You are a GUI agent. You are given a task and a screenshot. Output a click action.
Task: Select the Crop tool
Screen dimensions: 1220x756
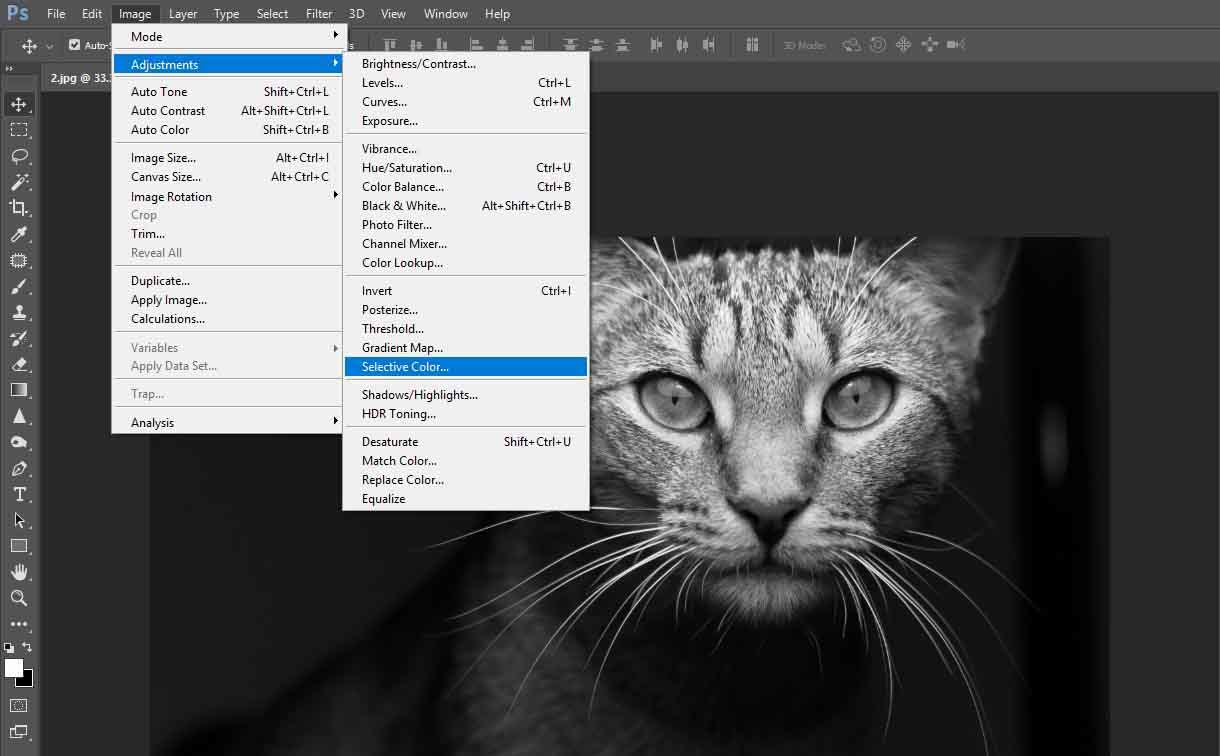point(19,208)
